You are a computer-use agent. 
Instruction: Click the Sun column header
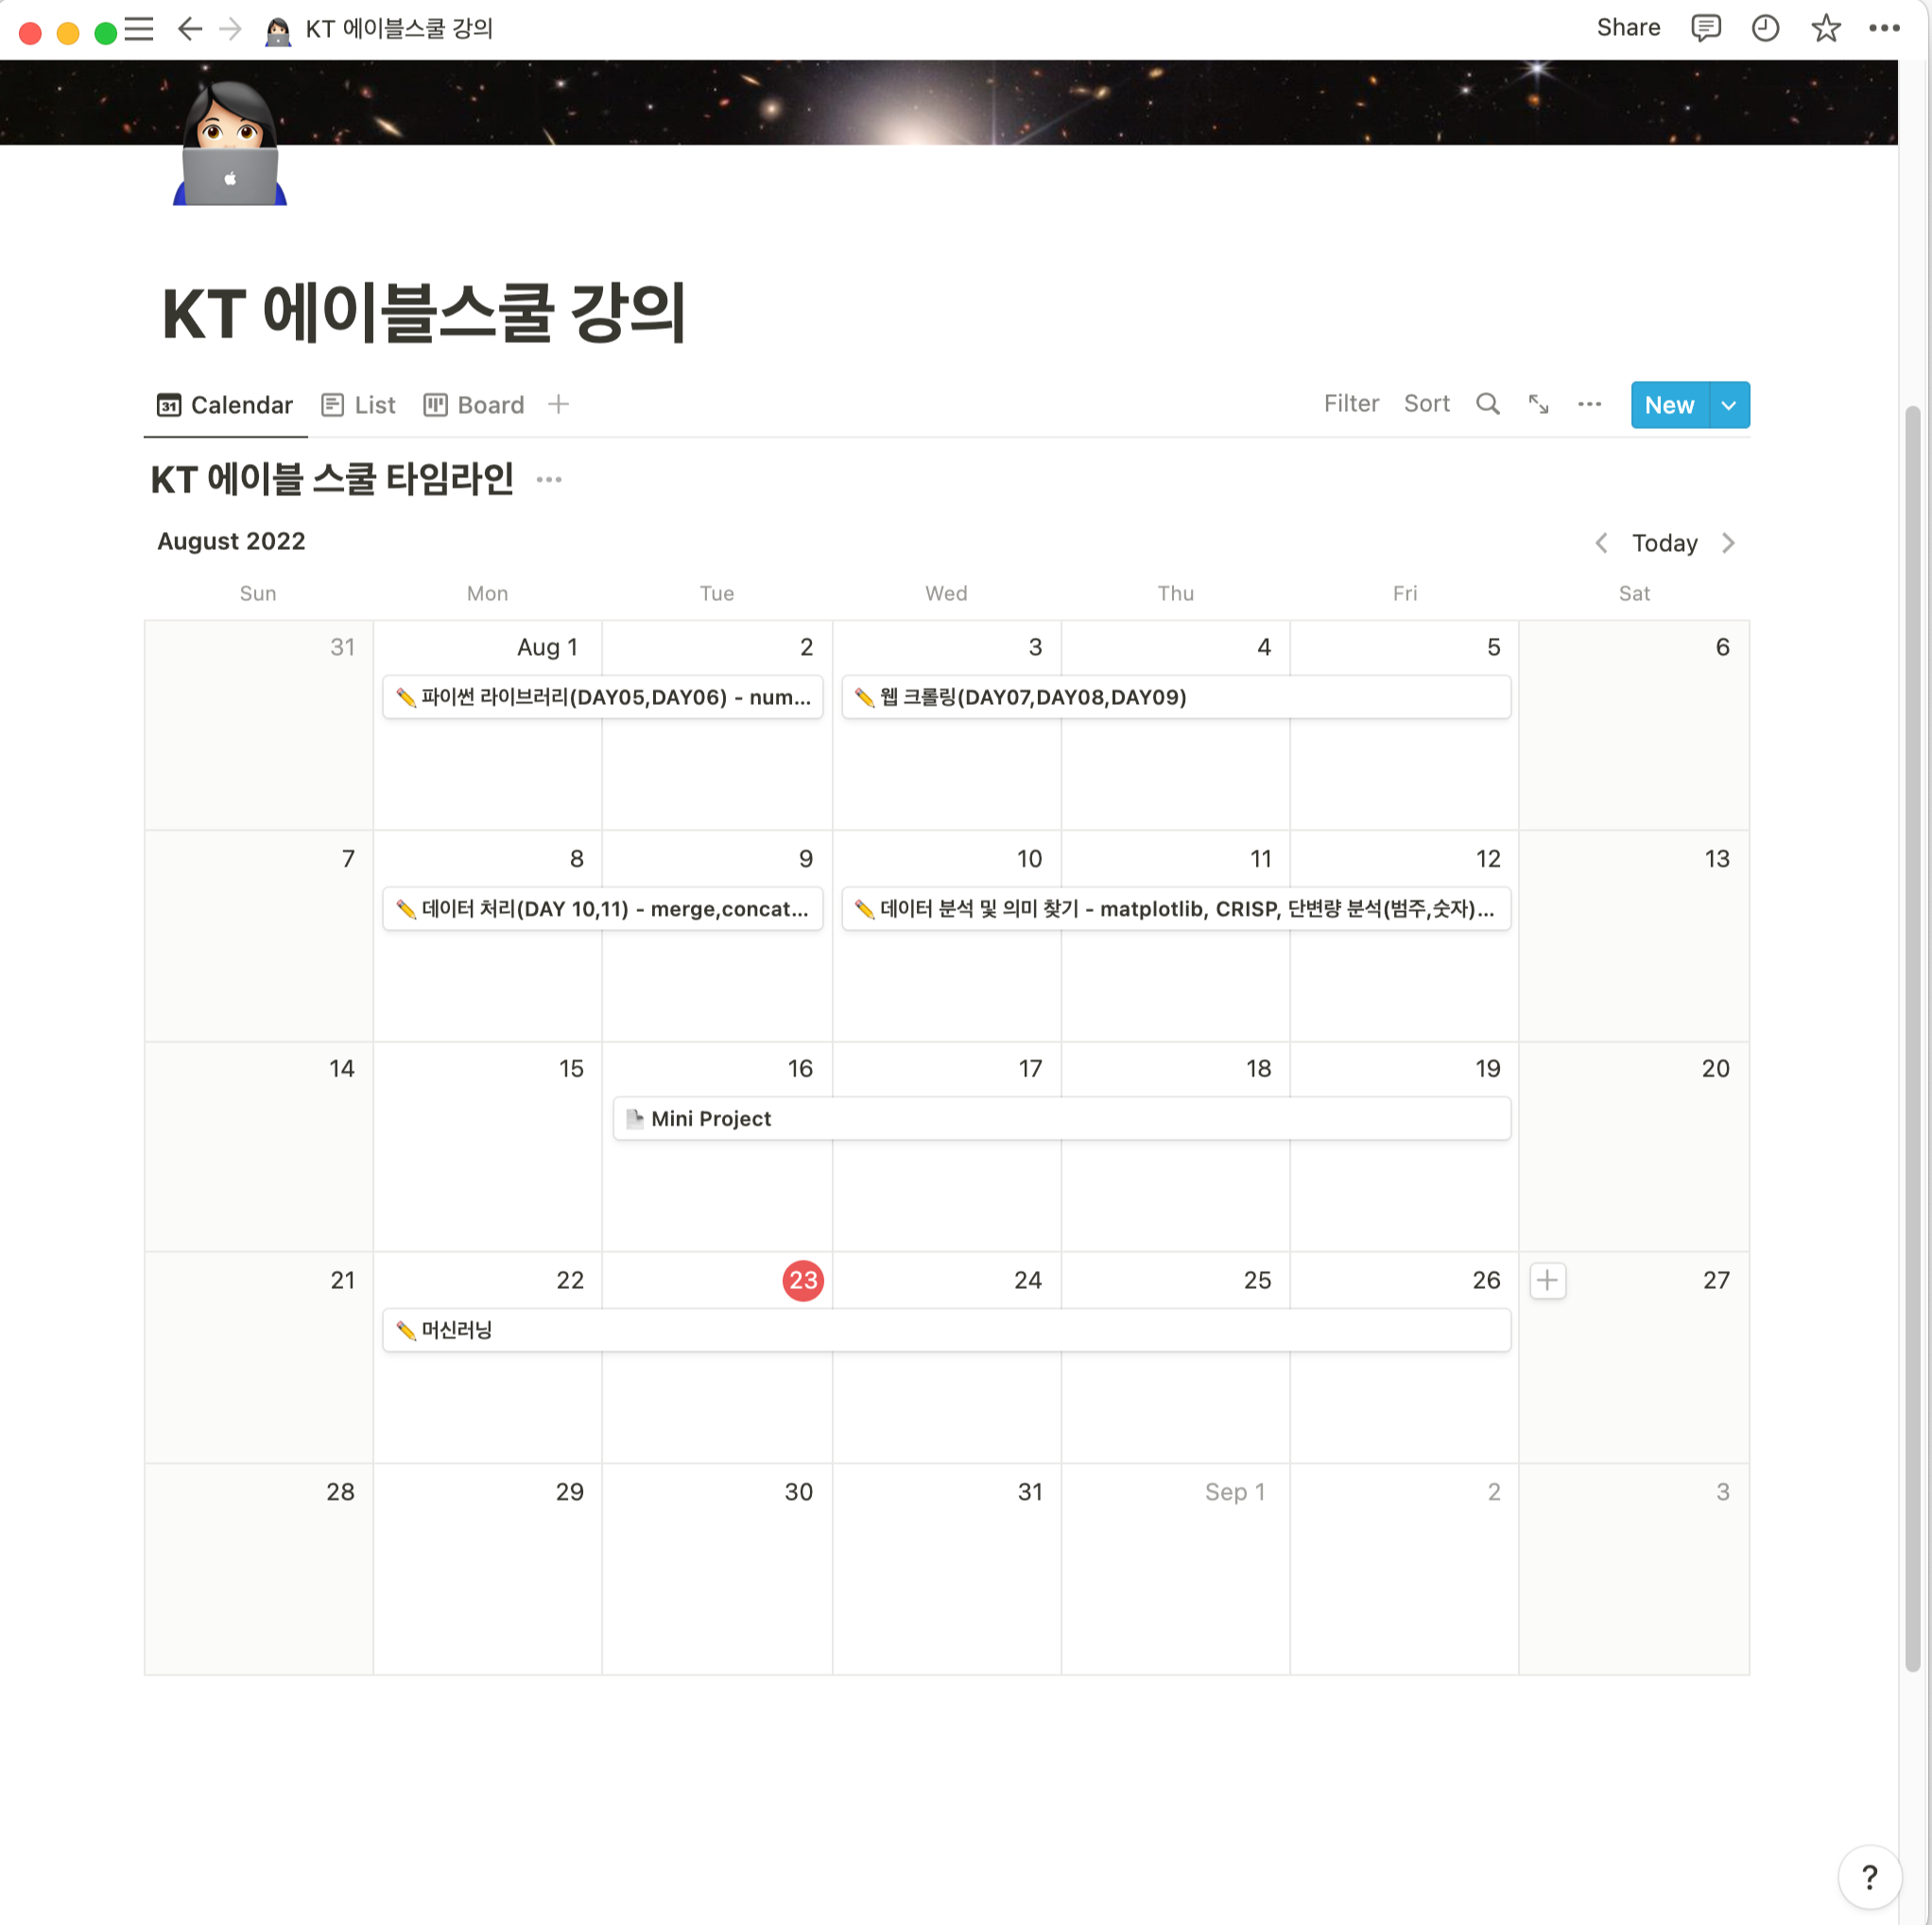258,593
